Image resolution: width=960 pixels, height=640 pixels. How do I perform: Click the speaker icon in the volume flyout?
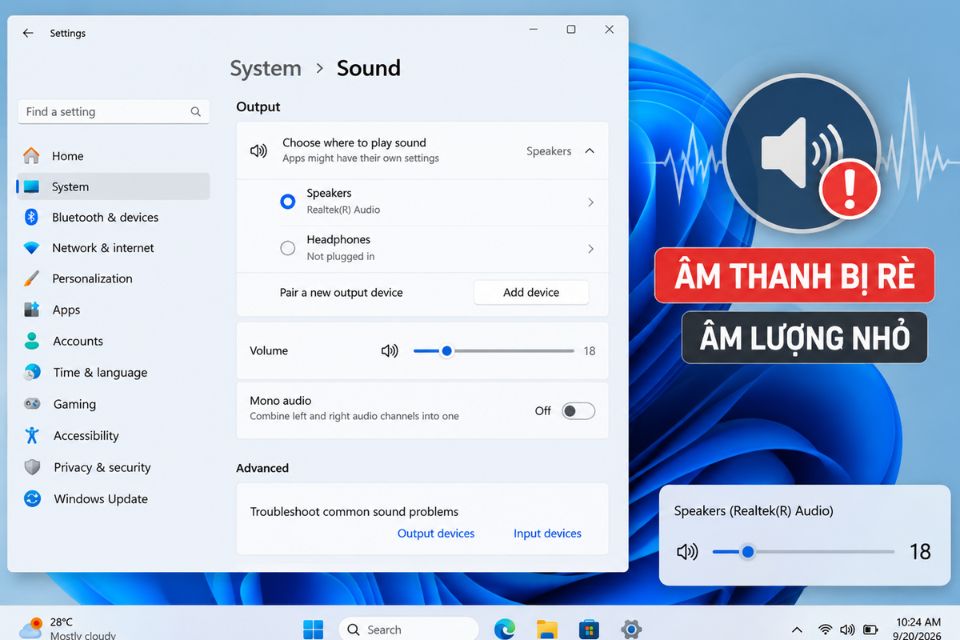tap(687, 552)
